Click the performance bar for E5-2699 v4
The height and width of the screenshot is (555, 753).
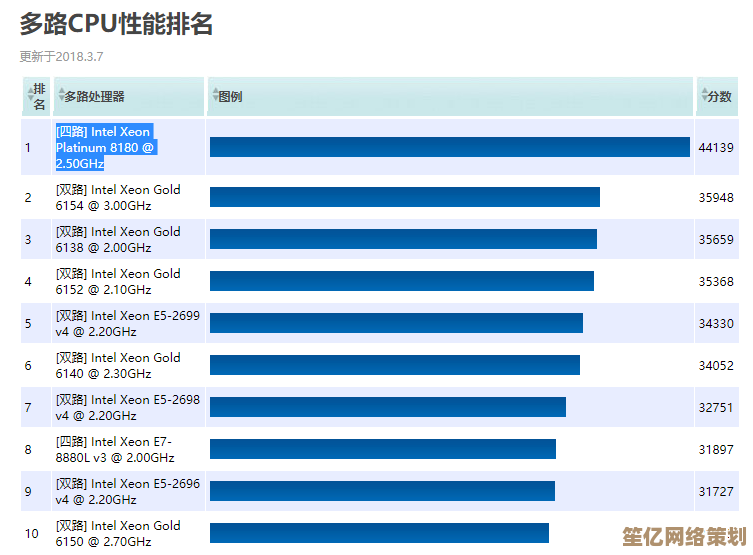(x=396, y=323)
